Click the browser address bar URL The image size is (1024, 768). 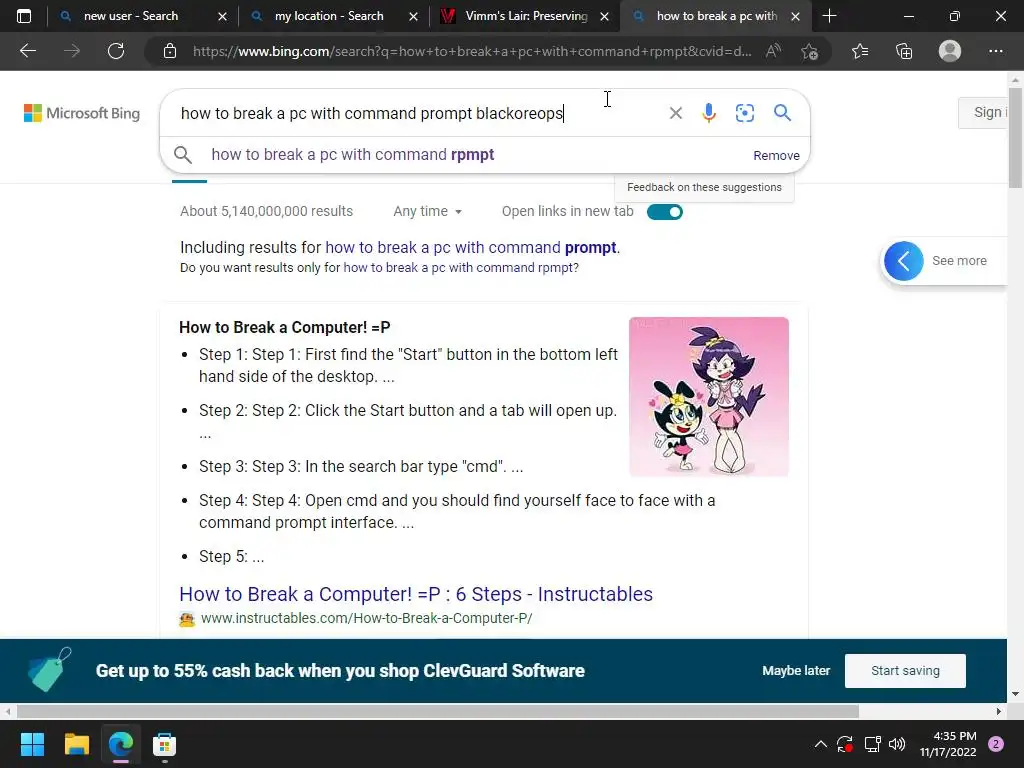point(472,51)
